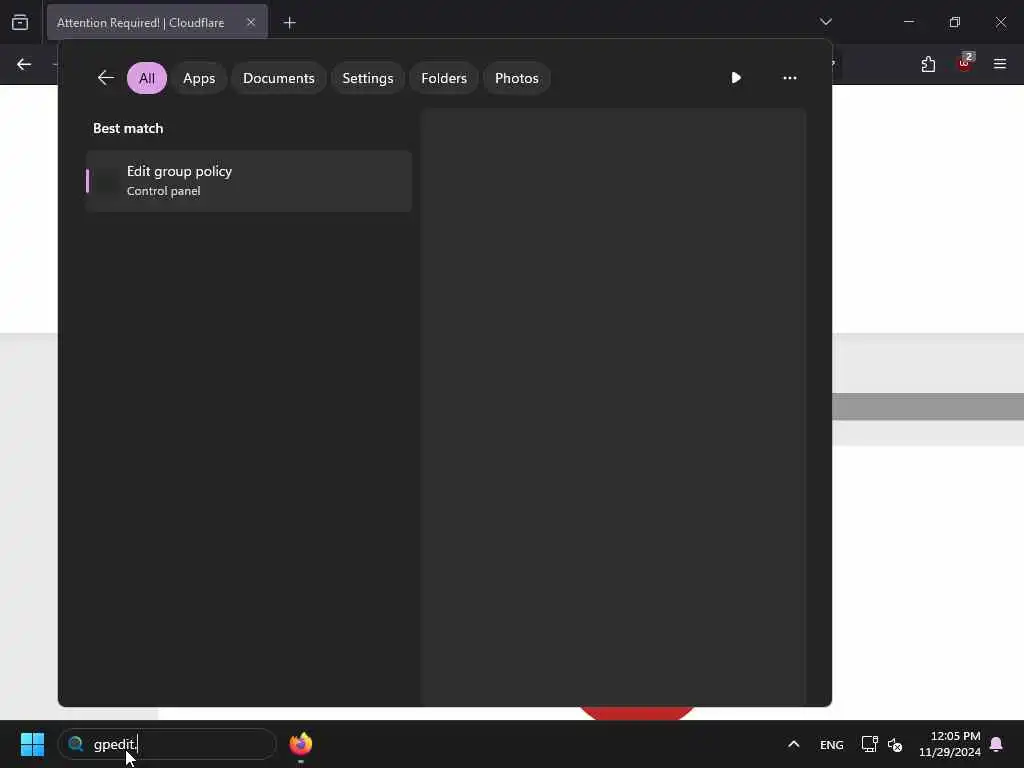1024x768 pixels.
Task: Close the Cloudflare browser tab
Action: point(251,22)
